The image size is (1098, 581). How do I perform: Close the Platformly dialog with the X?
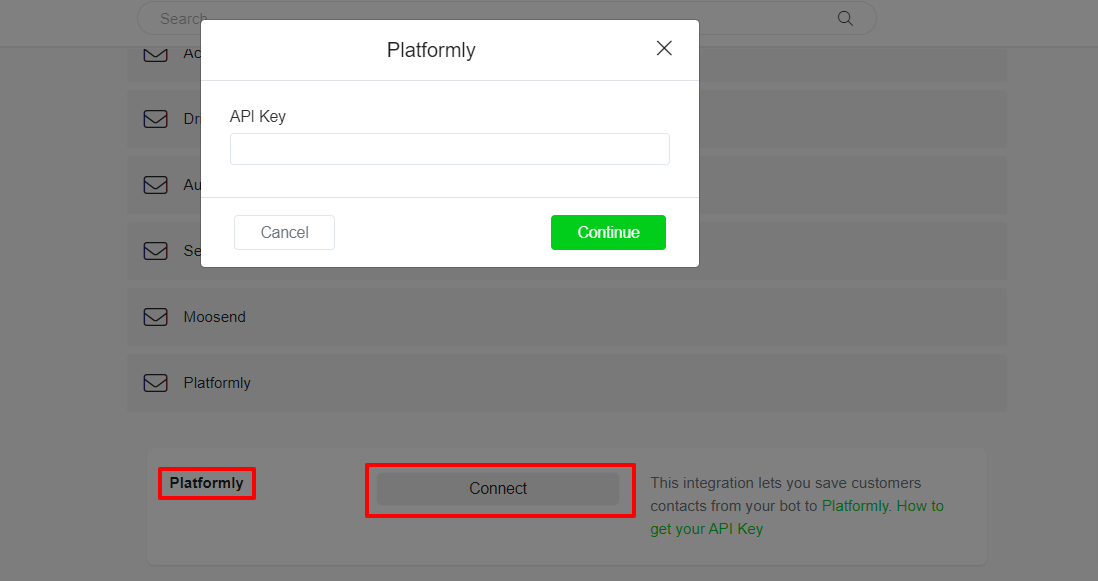click(663, 47)
